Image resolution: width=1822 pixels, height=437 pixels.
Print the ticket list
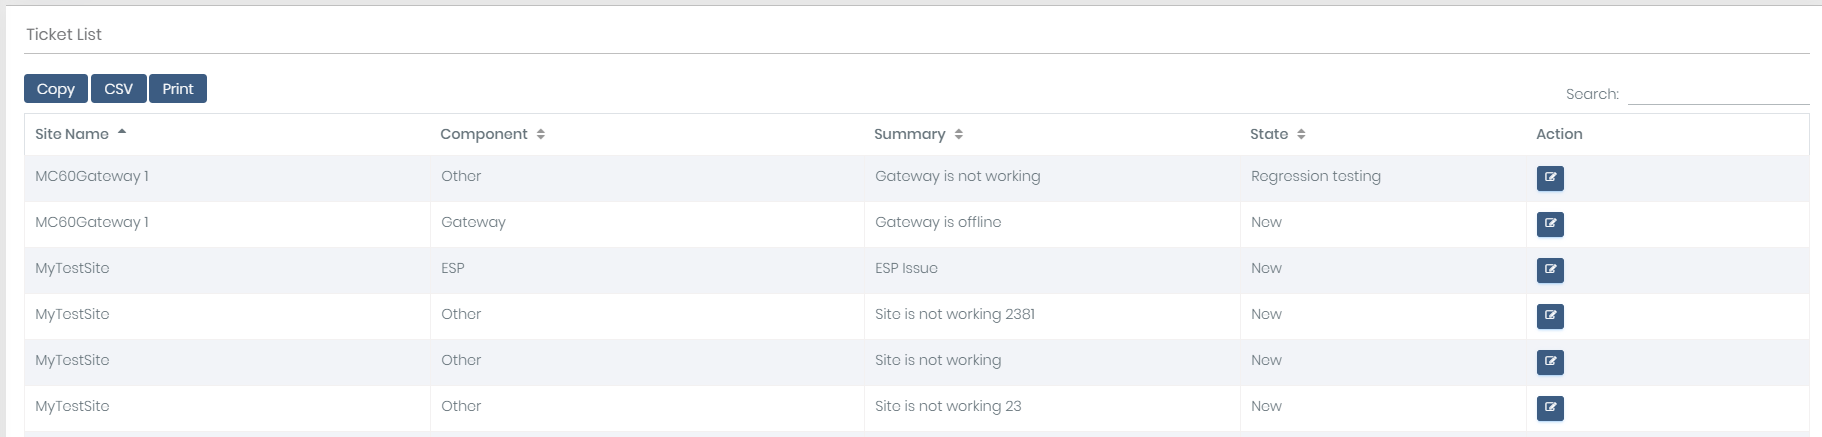click(178, 89)
